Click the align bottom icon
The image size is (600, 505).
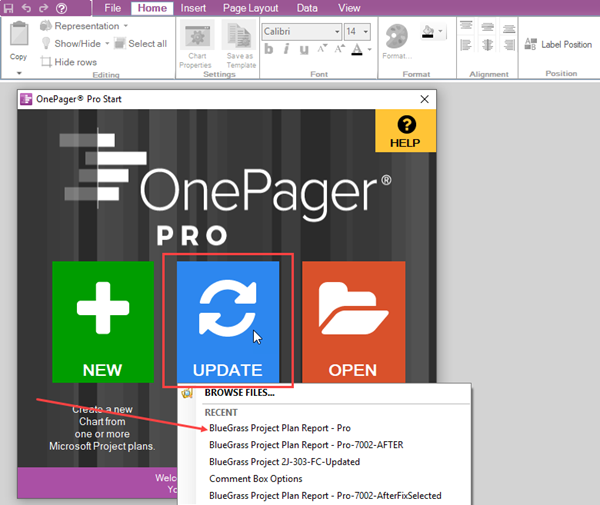[x=509, y=28]
